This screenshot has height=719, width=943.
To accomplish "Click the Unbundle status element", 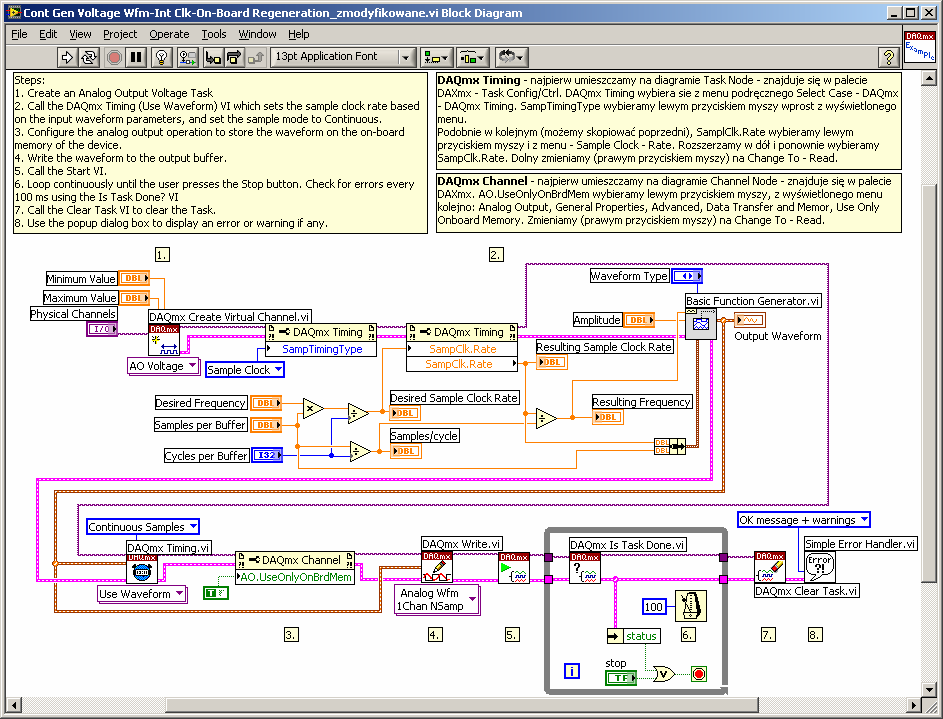I will (633, 636).
